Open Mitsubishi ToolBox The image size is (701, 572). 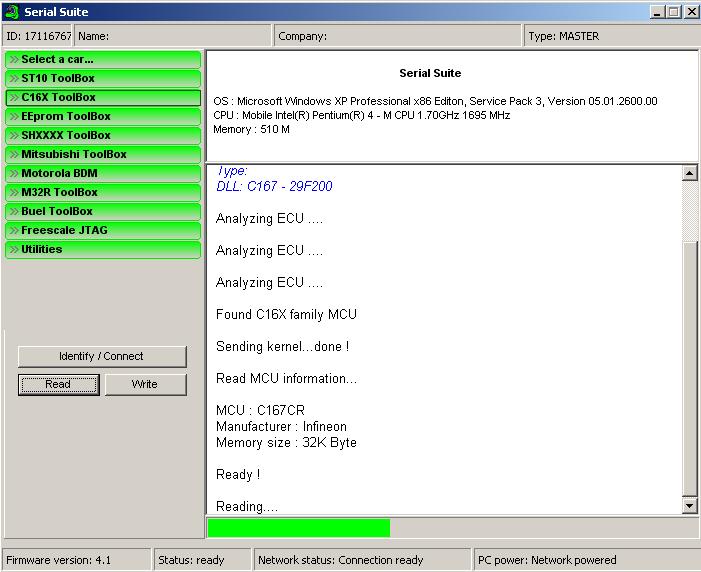point(103,154)
